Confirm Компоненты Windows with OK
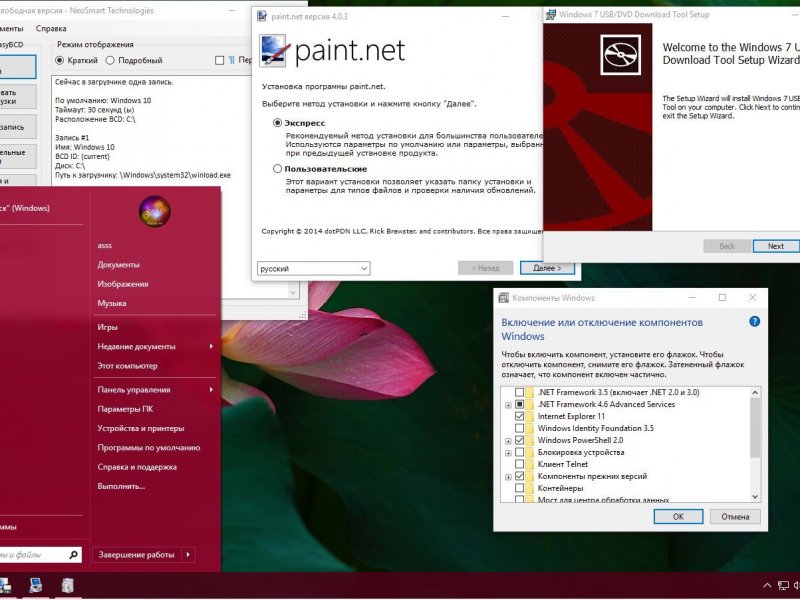 tap(678, 516)
